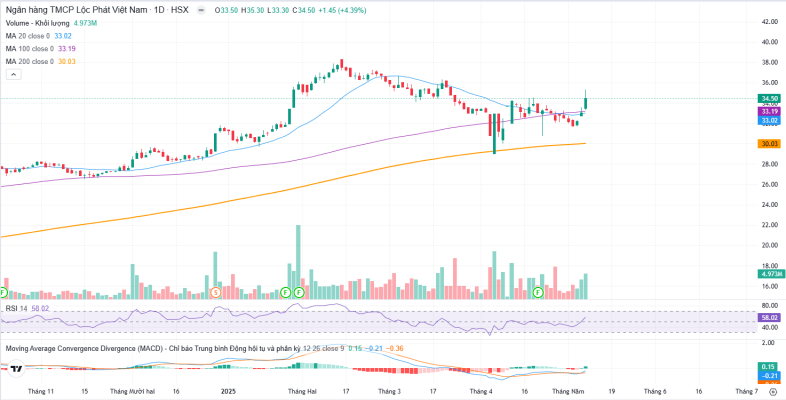Click the F marker near Tháng Năm
This screenshot has width=786, height=400.
[538, 292]
